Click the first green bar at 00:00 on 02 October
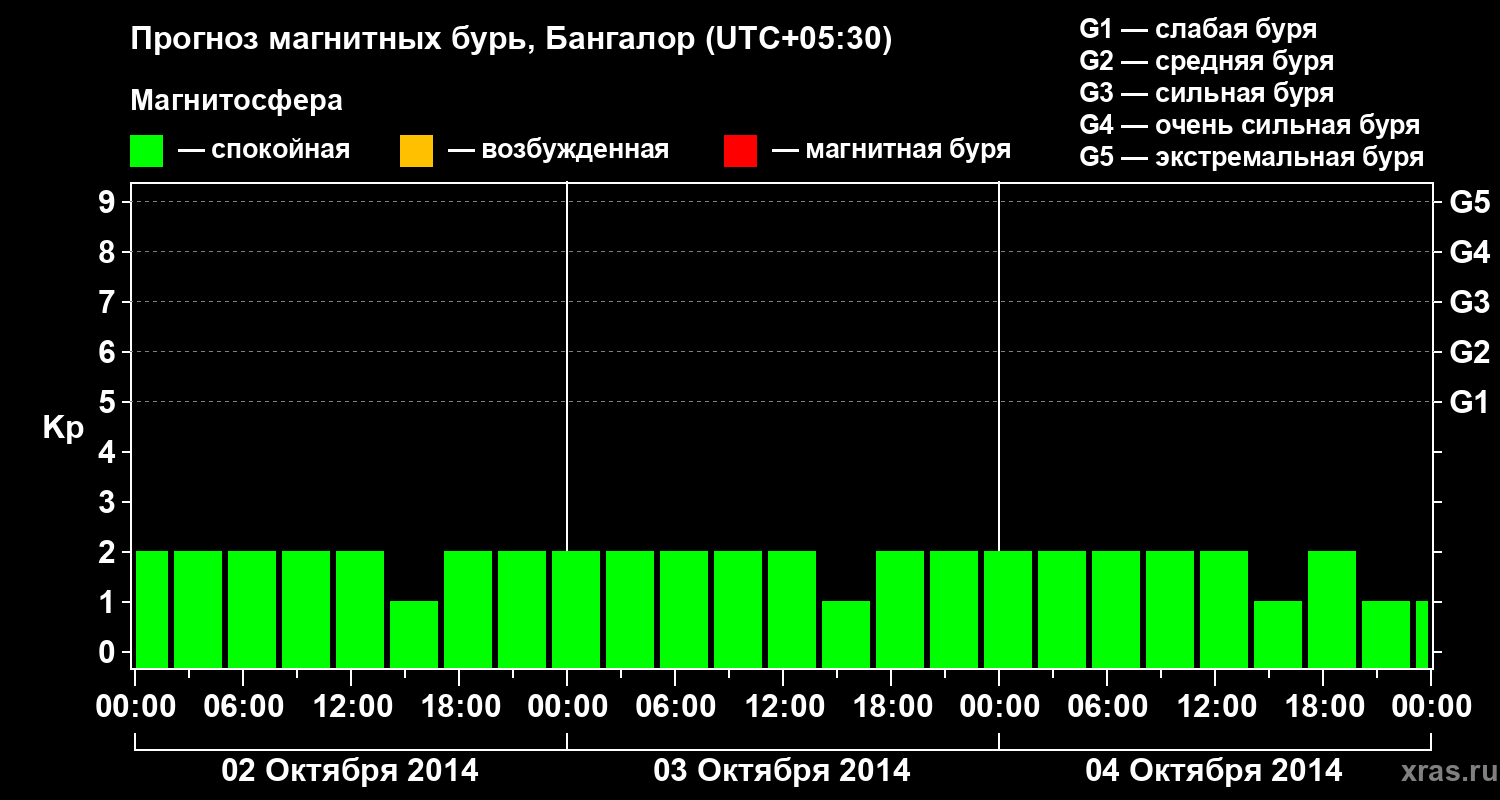Image resolution: width=1500 pixels, height=800 pixels. [152, 609]
